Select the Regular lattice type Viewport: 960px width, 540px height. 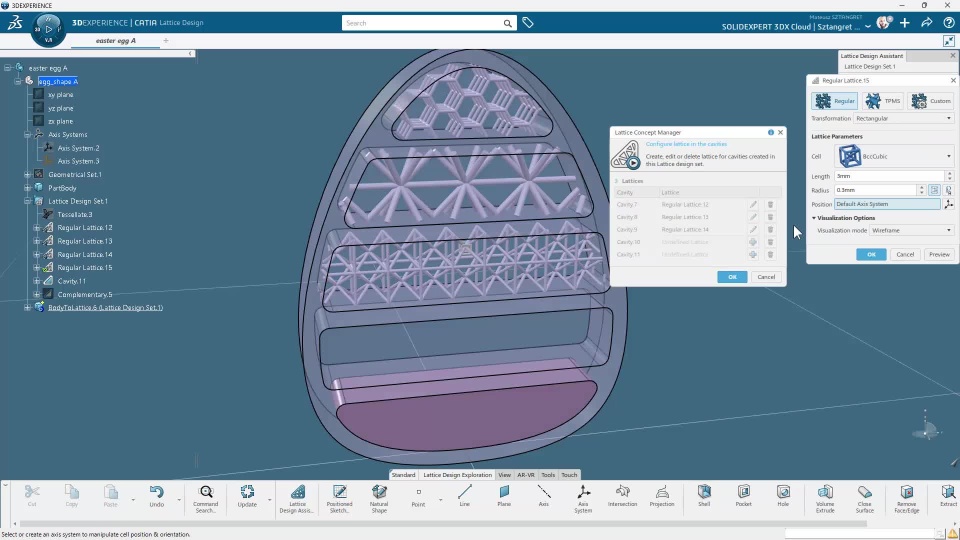pyautogui.click(x=834, y=100)
